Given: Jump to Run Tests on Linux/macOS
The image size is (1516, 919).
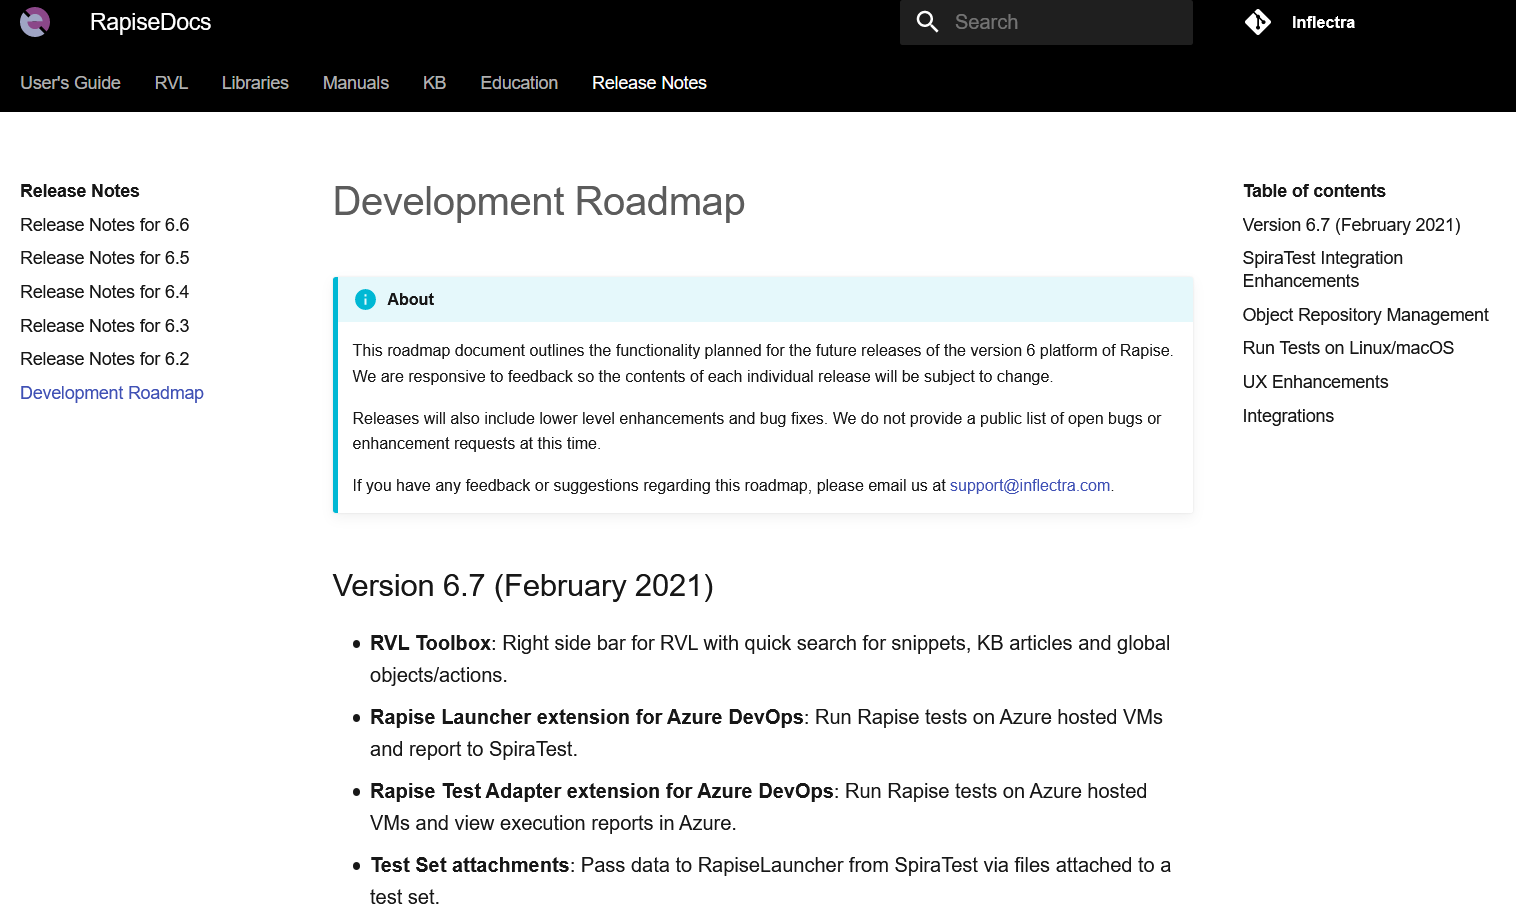Looking at the screenshot, I should [x=1348, y=348].
